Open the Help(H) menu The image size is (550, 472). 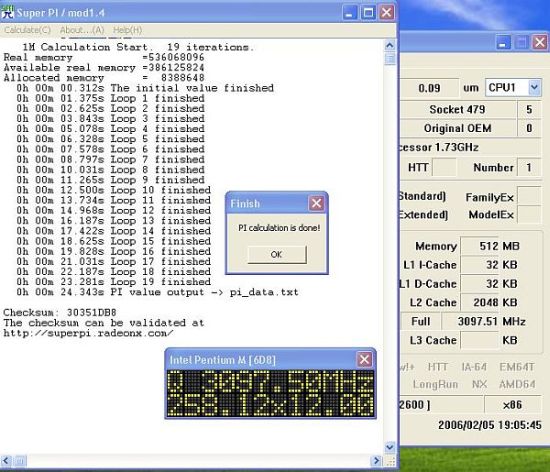[x=127, y=30]
